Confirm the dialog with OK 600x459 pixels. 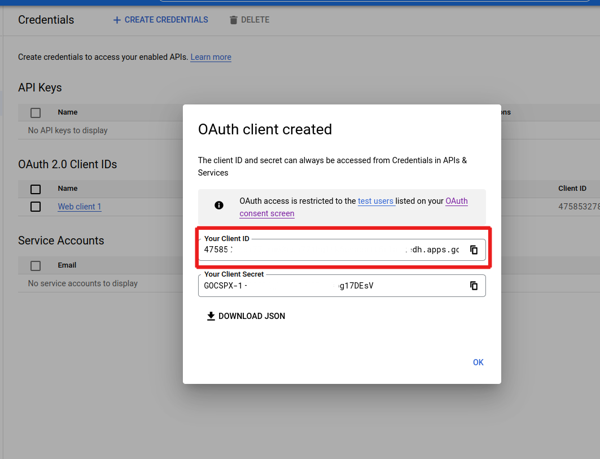point(478,362)
